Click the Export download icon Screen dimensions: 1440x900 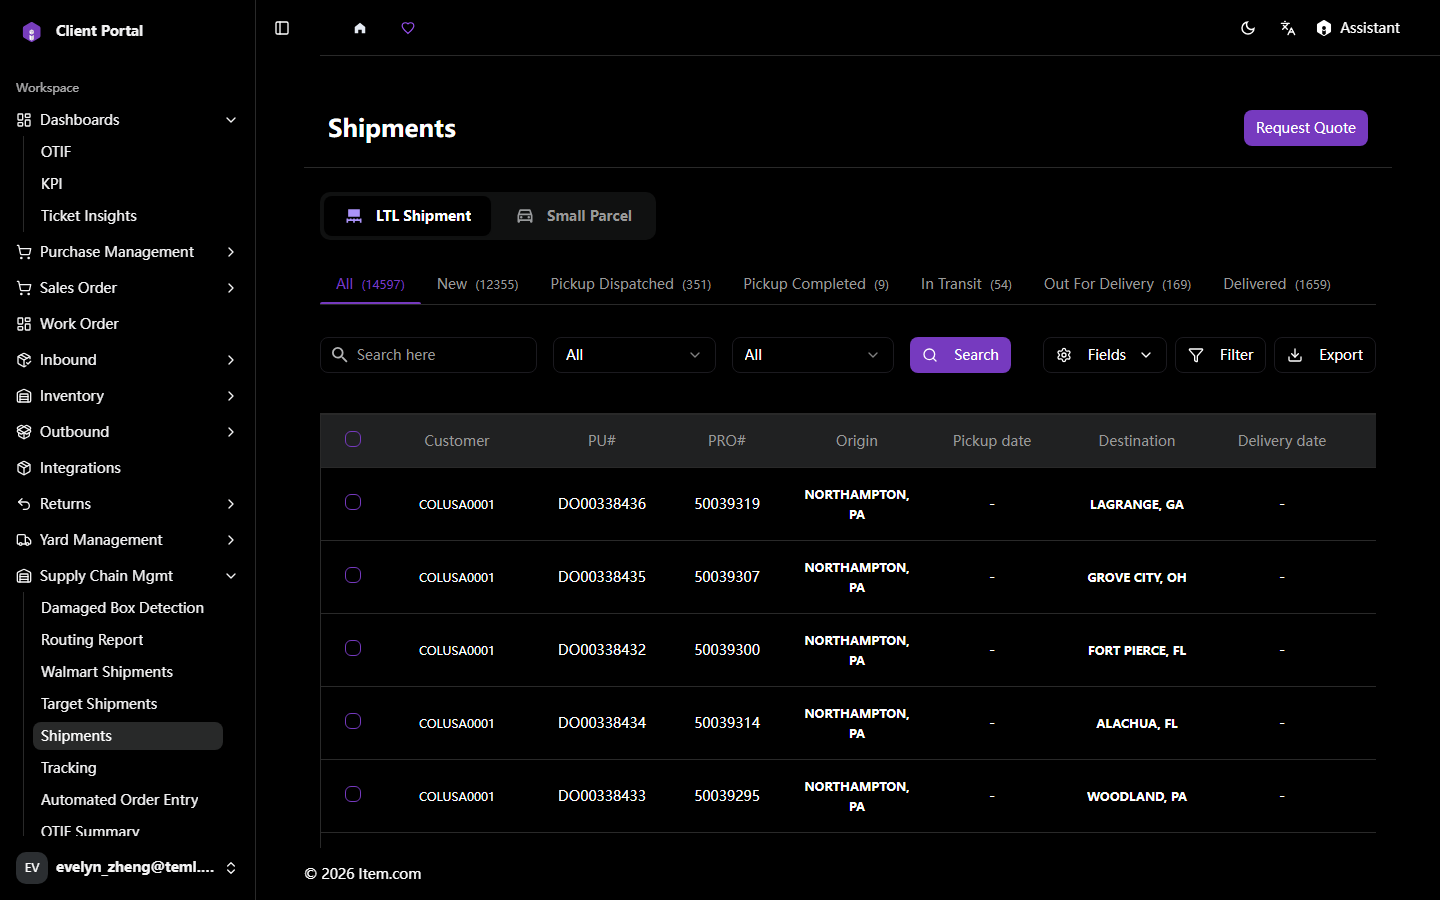[1295, 355]
